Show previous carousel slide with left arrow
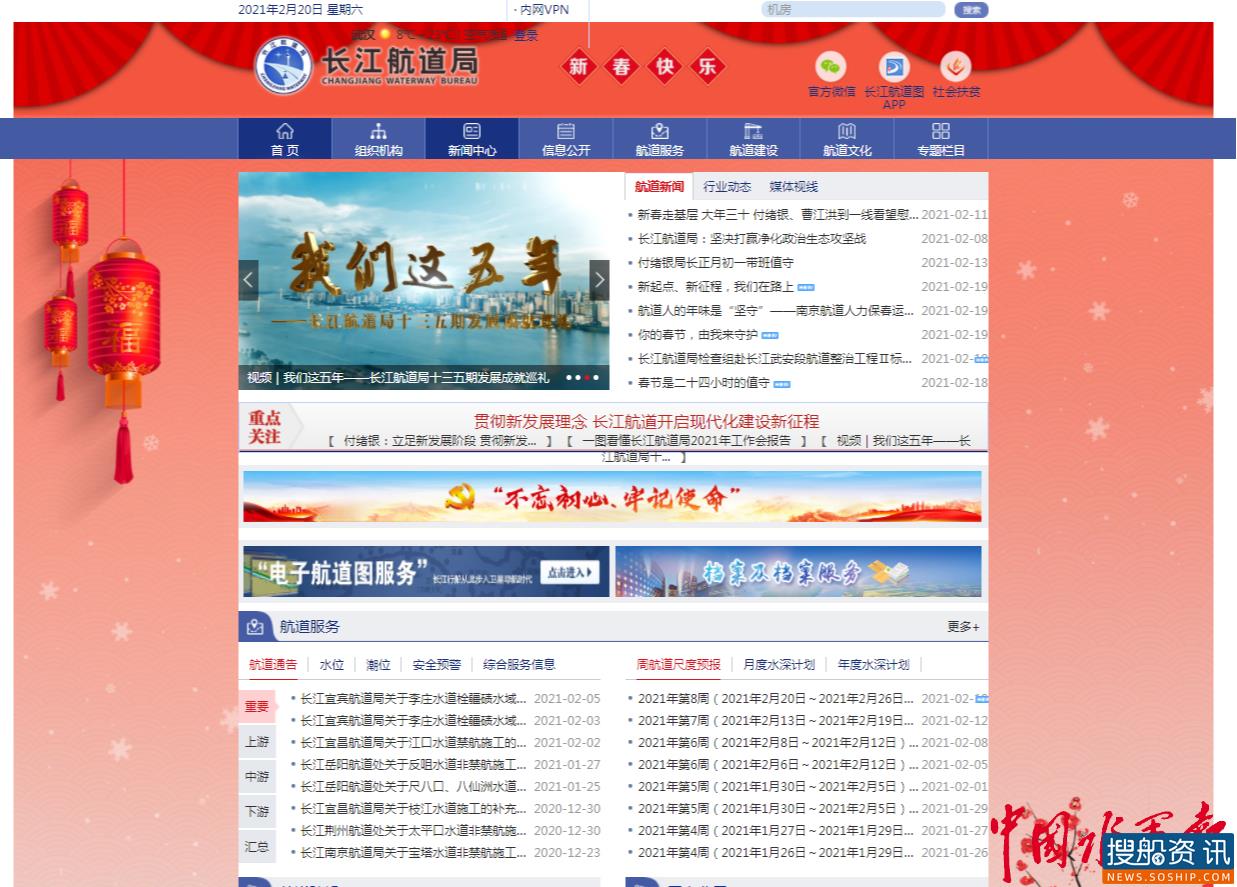Screen dimensions: 1237x887 248,280
